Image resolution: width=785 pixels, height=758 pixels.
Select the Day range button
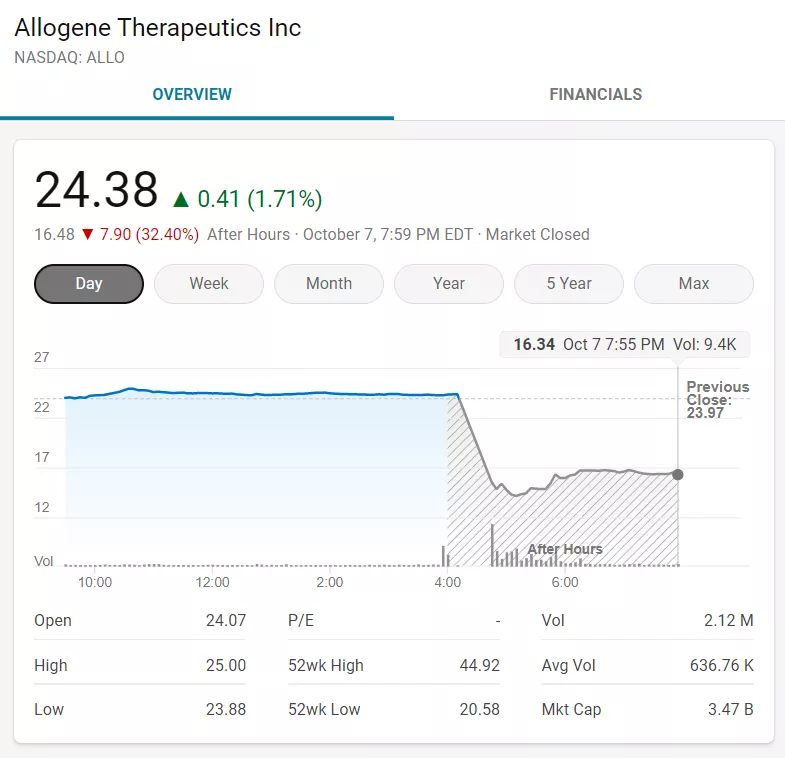click(x=89, y=283)
